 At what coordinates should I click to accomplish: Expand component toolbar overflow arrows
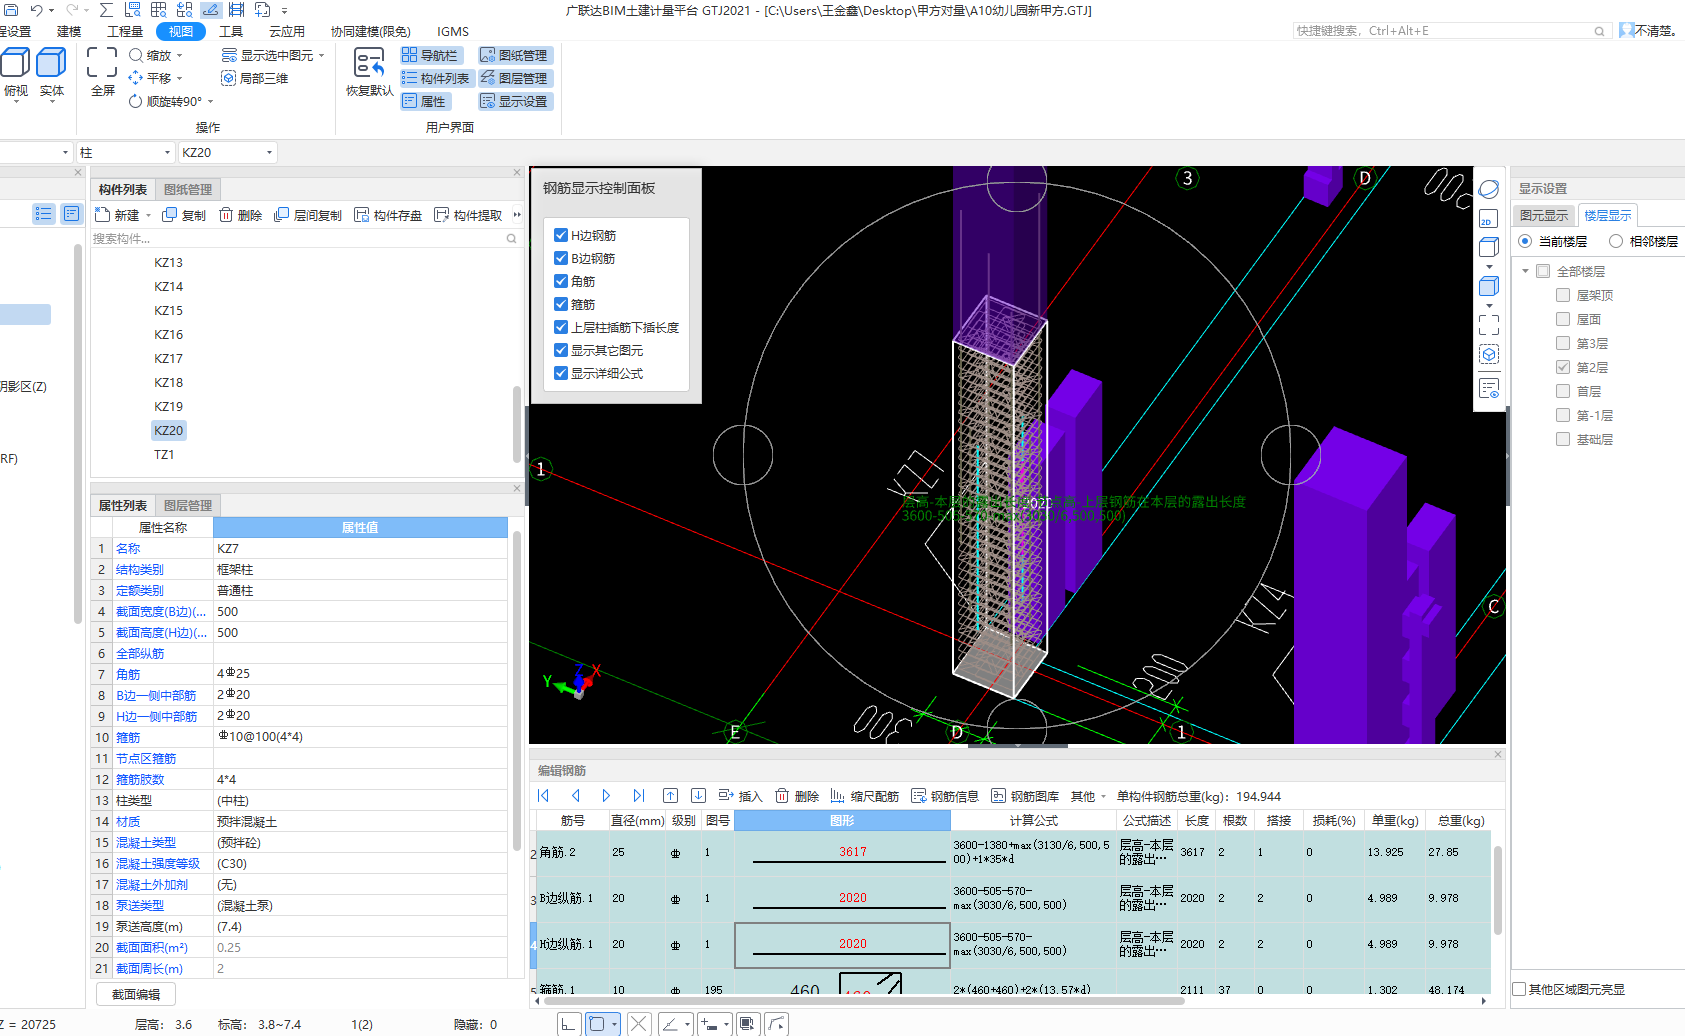click(x=517, y=215)
